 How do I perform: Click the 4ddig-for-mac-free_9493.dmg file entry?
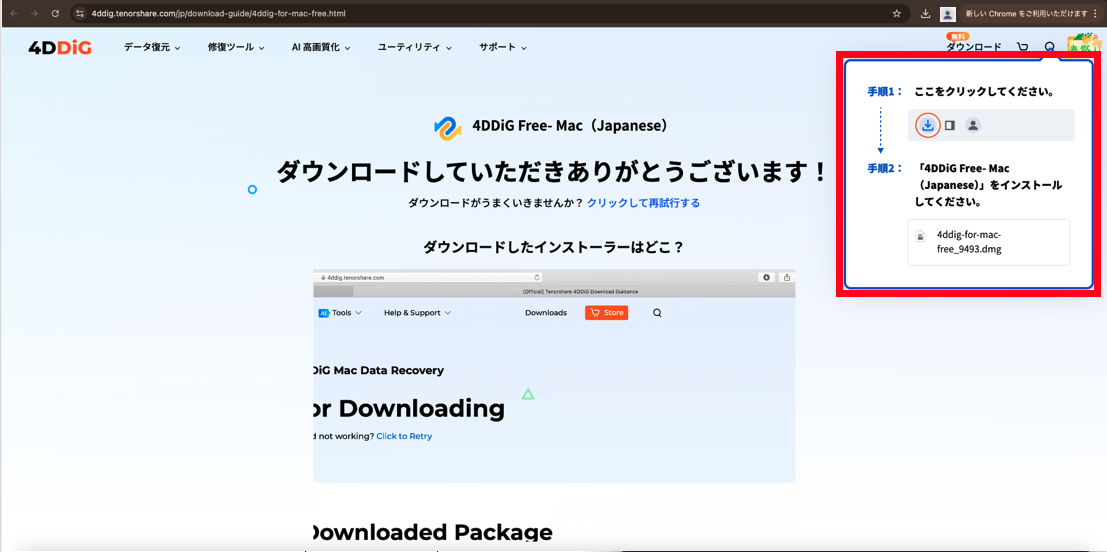point(989,242)
